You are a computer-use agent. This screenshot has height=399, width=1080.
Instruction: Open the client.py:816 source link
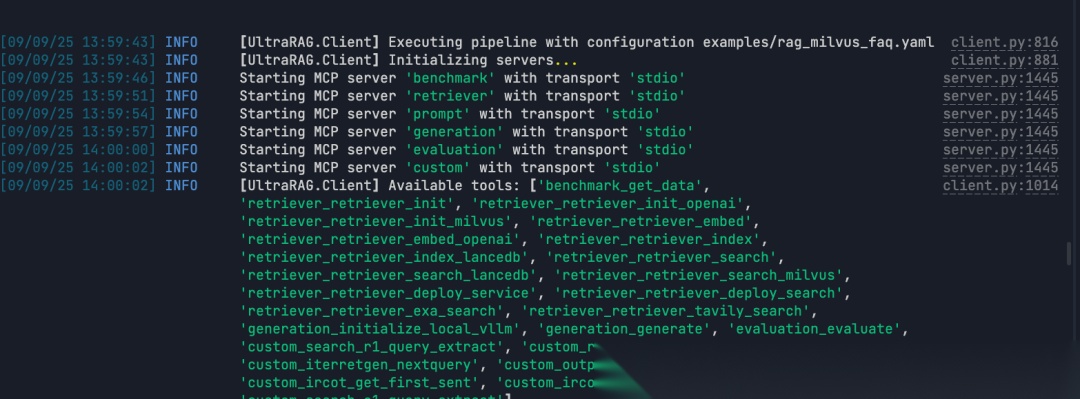tap(1004, 43)
